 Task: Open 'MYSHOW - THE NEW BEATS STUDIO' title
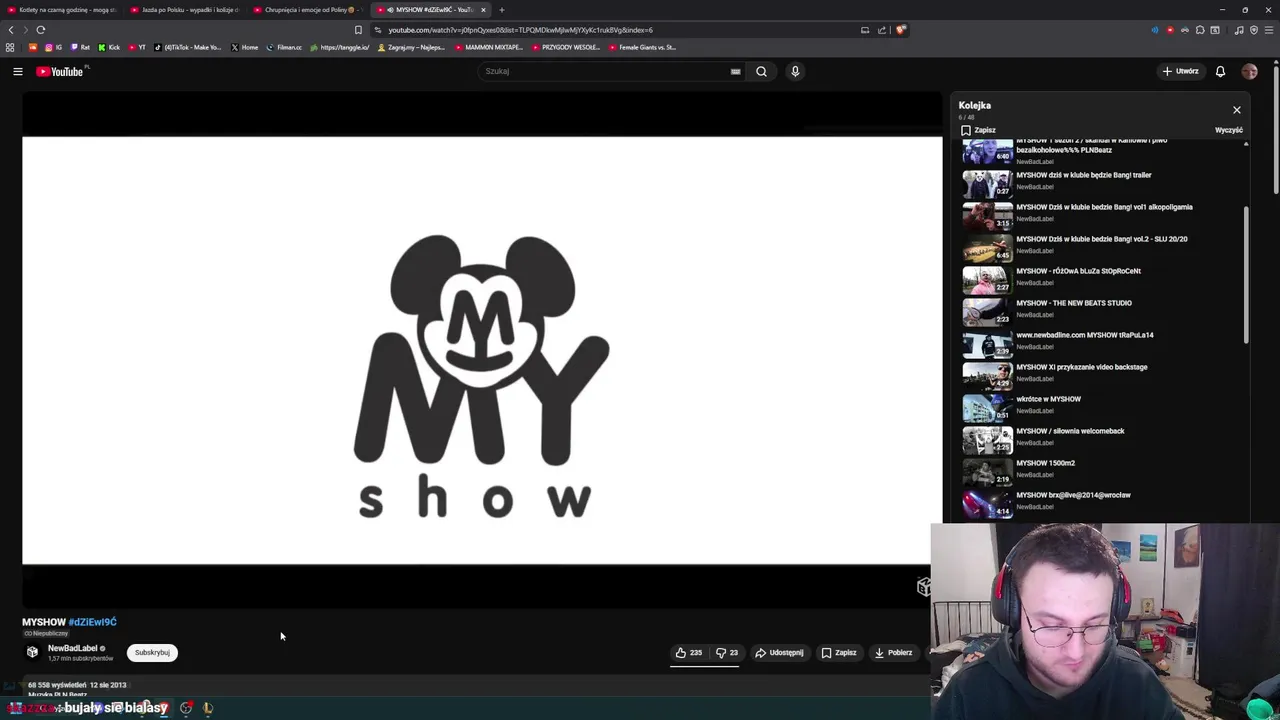[1074, 303]
